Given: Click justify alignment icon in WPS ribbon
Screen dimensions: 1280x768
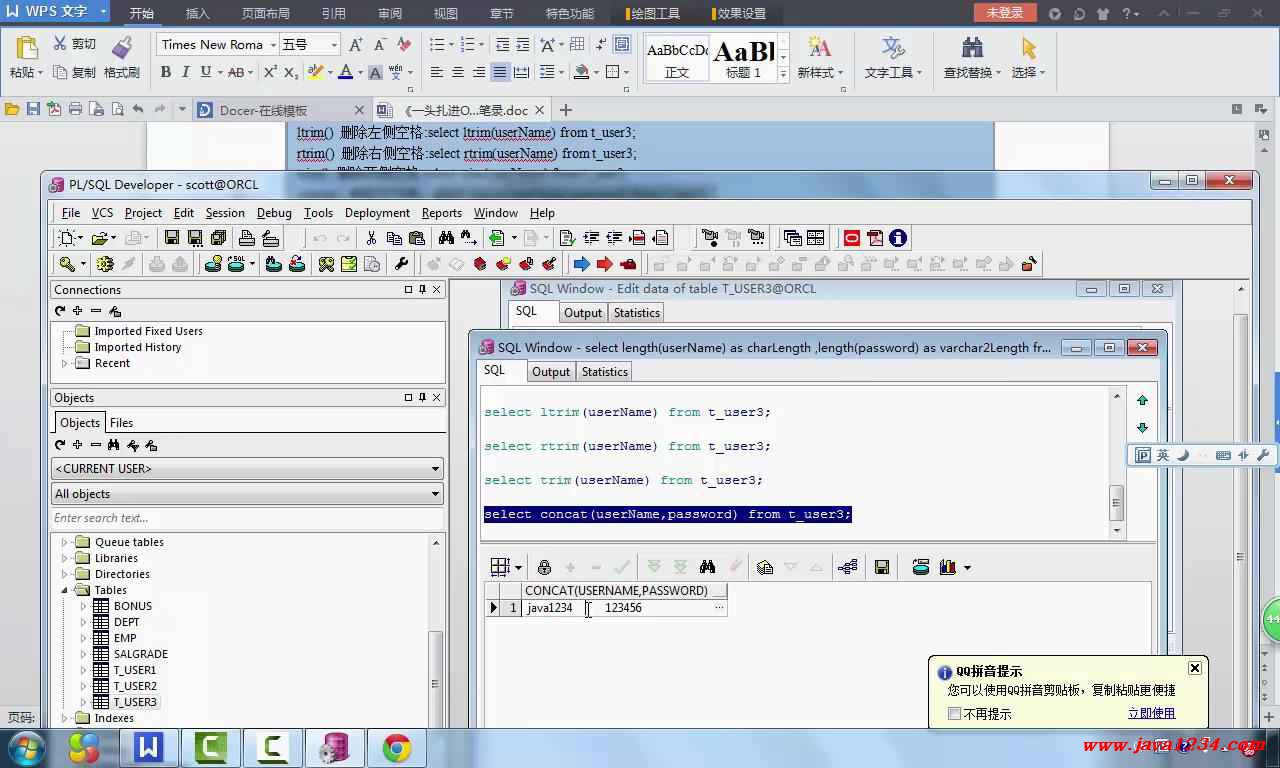Looking at the screenshot, I should (x=499, y=72).
